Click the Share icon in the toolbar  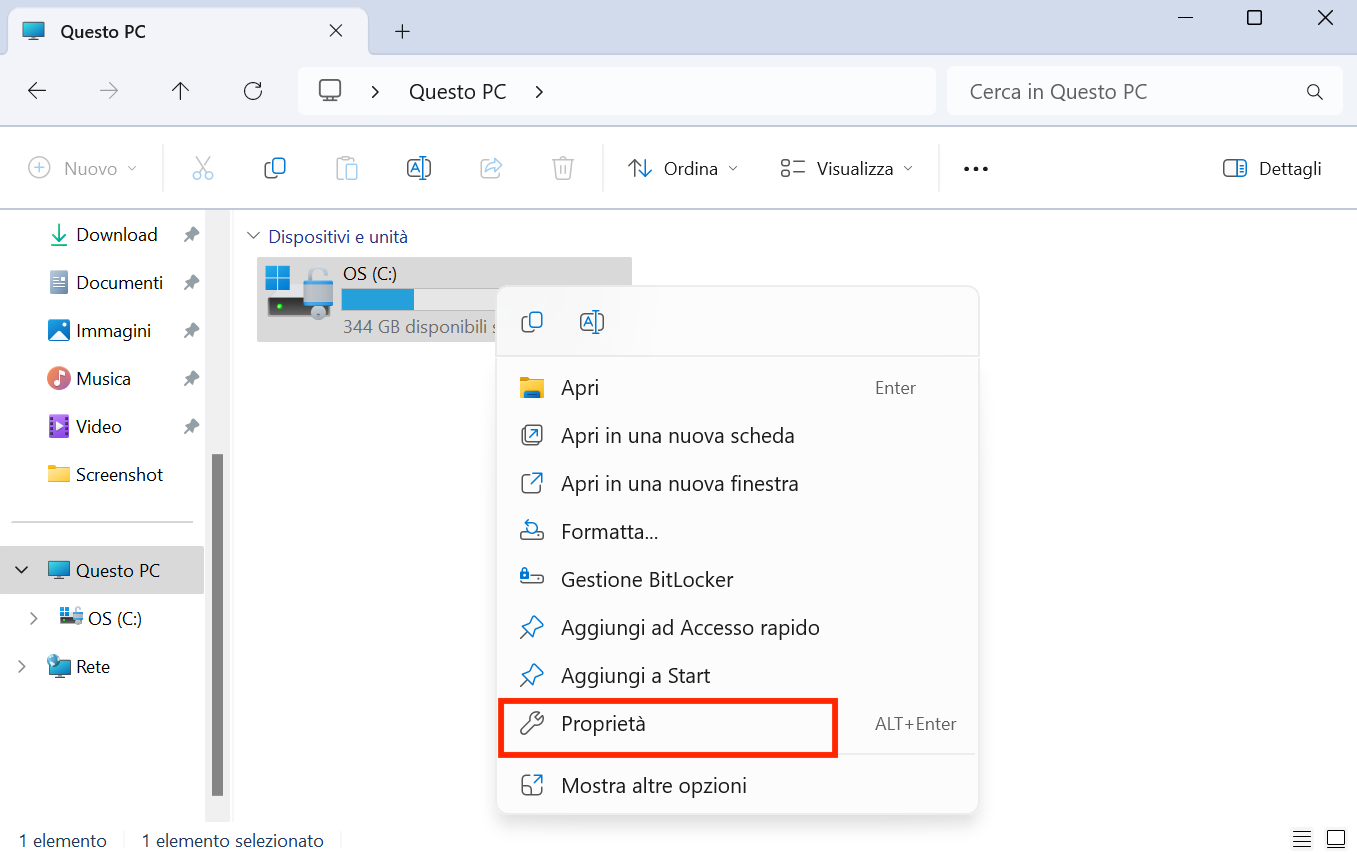(491, 168)
